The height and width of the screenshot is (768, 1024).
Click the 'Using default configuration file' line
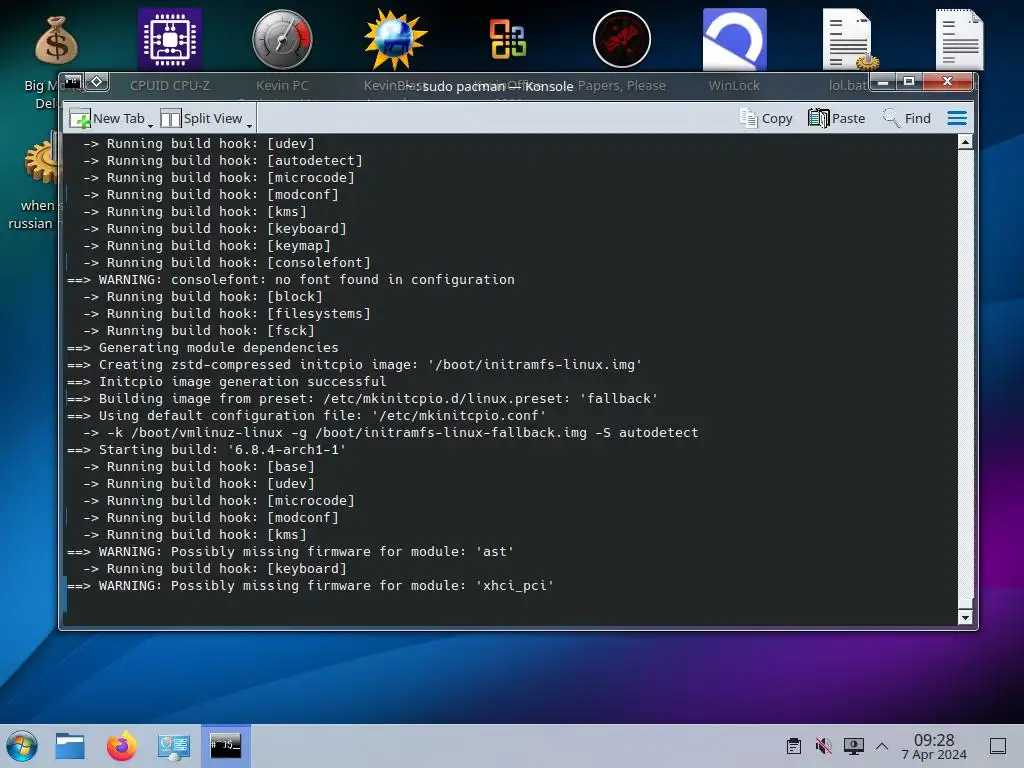(x=306, y=415)
